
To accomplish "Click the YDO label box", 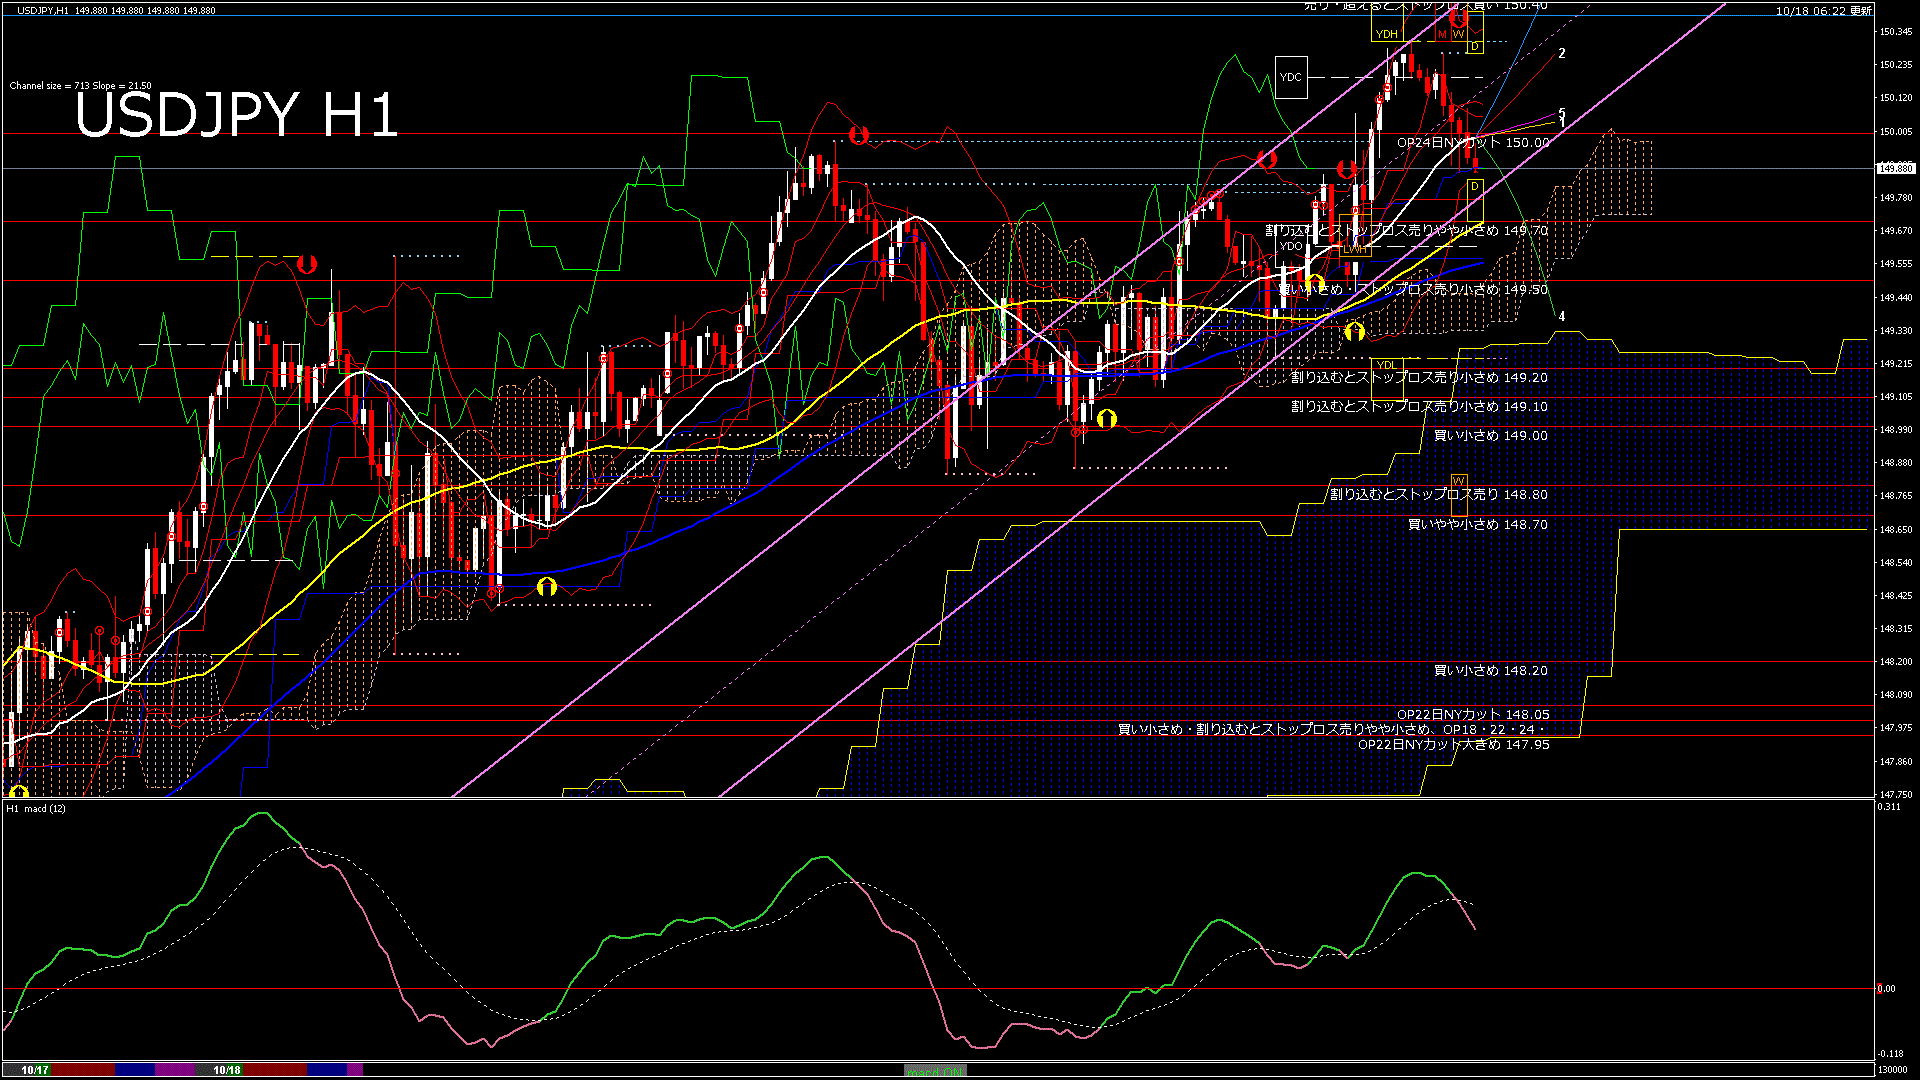I will (1291, 246).
